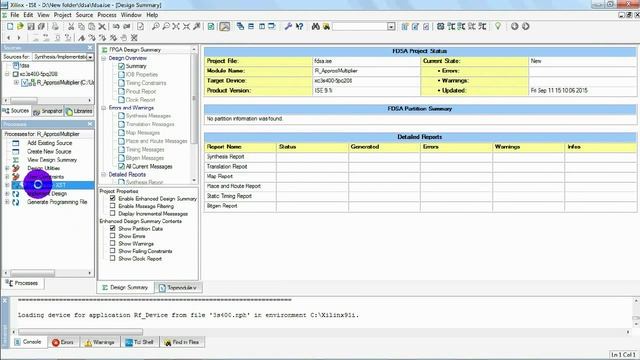The width and height of the screenshot is (640, 360).
Task: Click the Copy toolbar icon
Action: [x=81, y=27]
